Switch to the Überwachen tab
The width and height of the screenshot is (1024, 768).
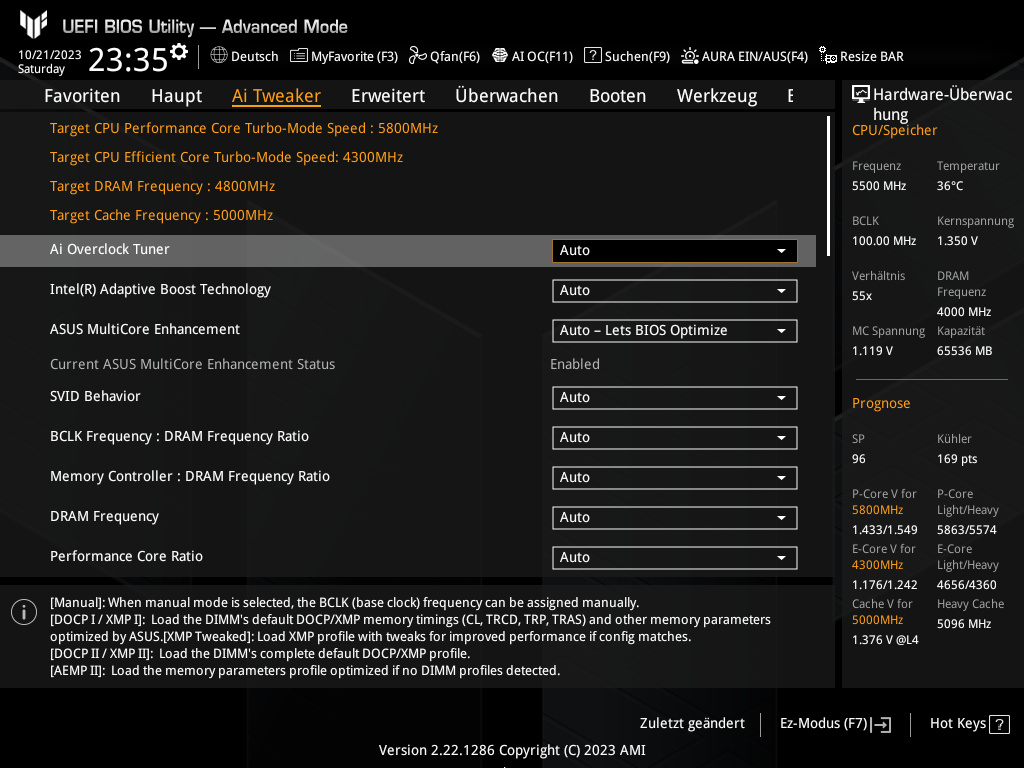[x=506, y=96]
